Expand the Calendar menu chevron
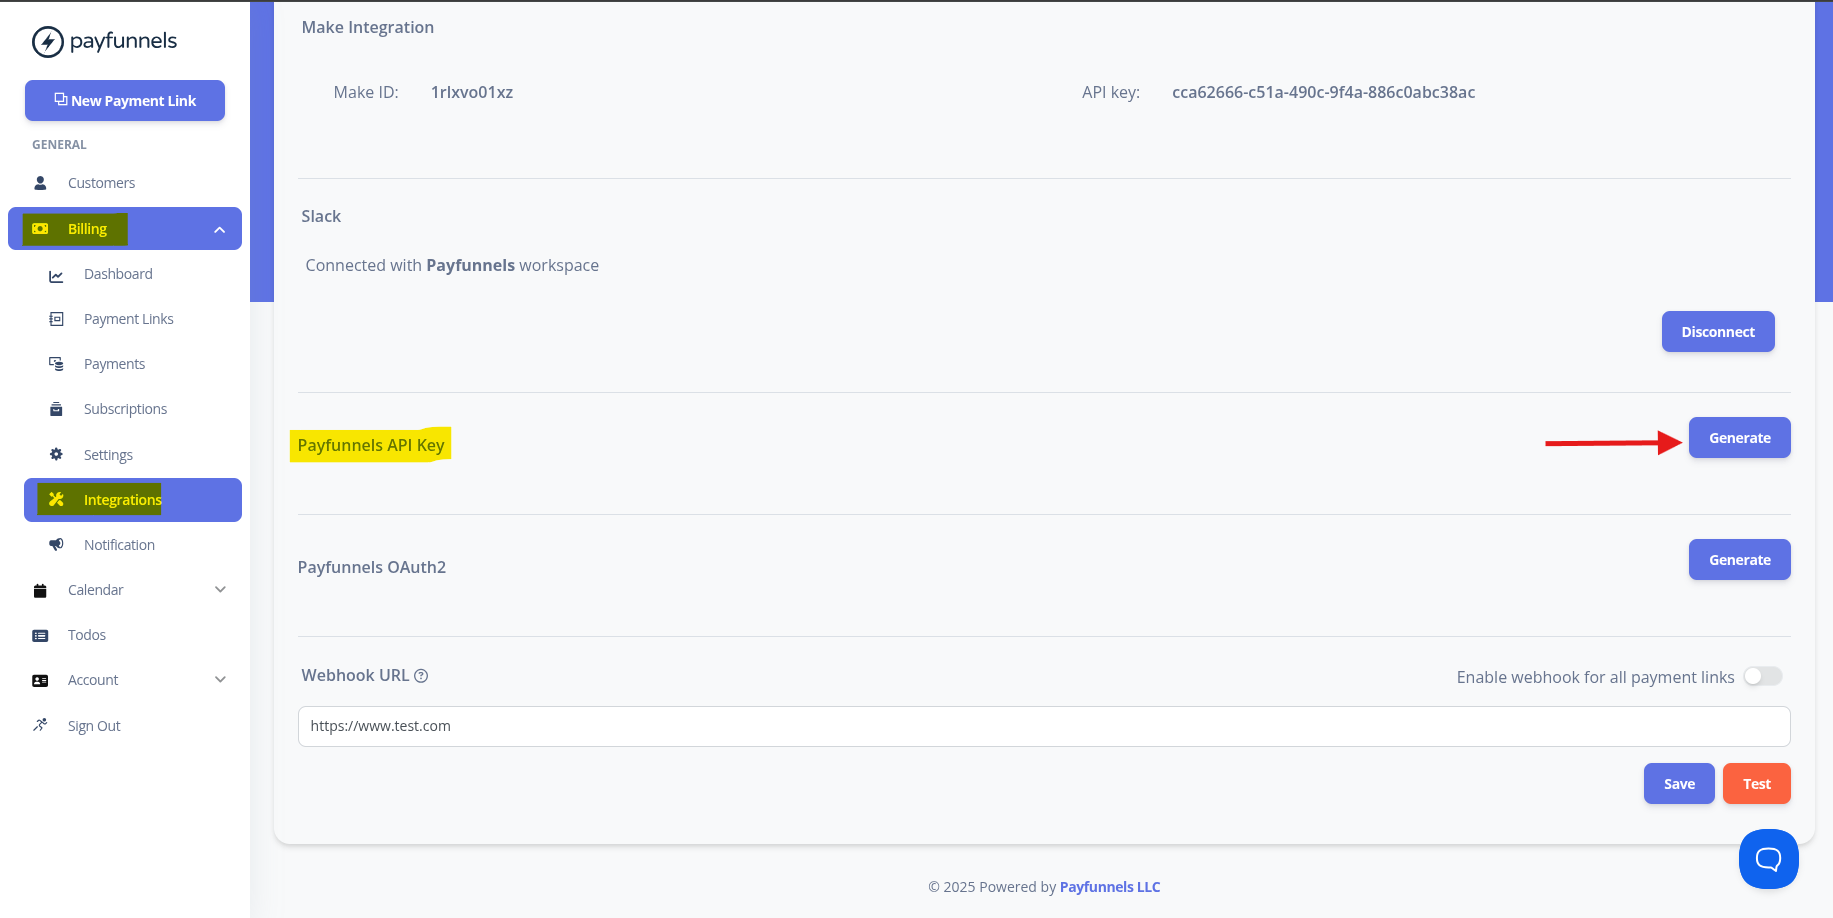This screenshot has height=918, width=1833. (220, 590)
